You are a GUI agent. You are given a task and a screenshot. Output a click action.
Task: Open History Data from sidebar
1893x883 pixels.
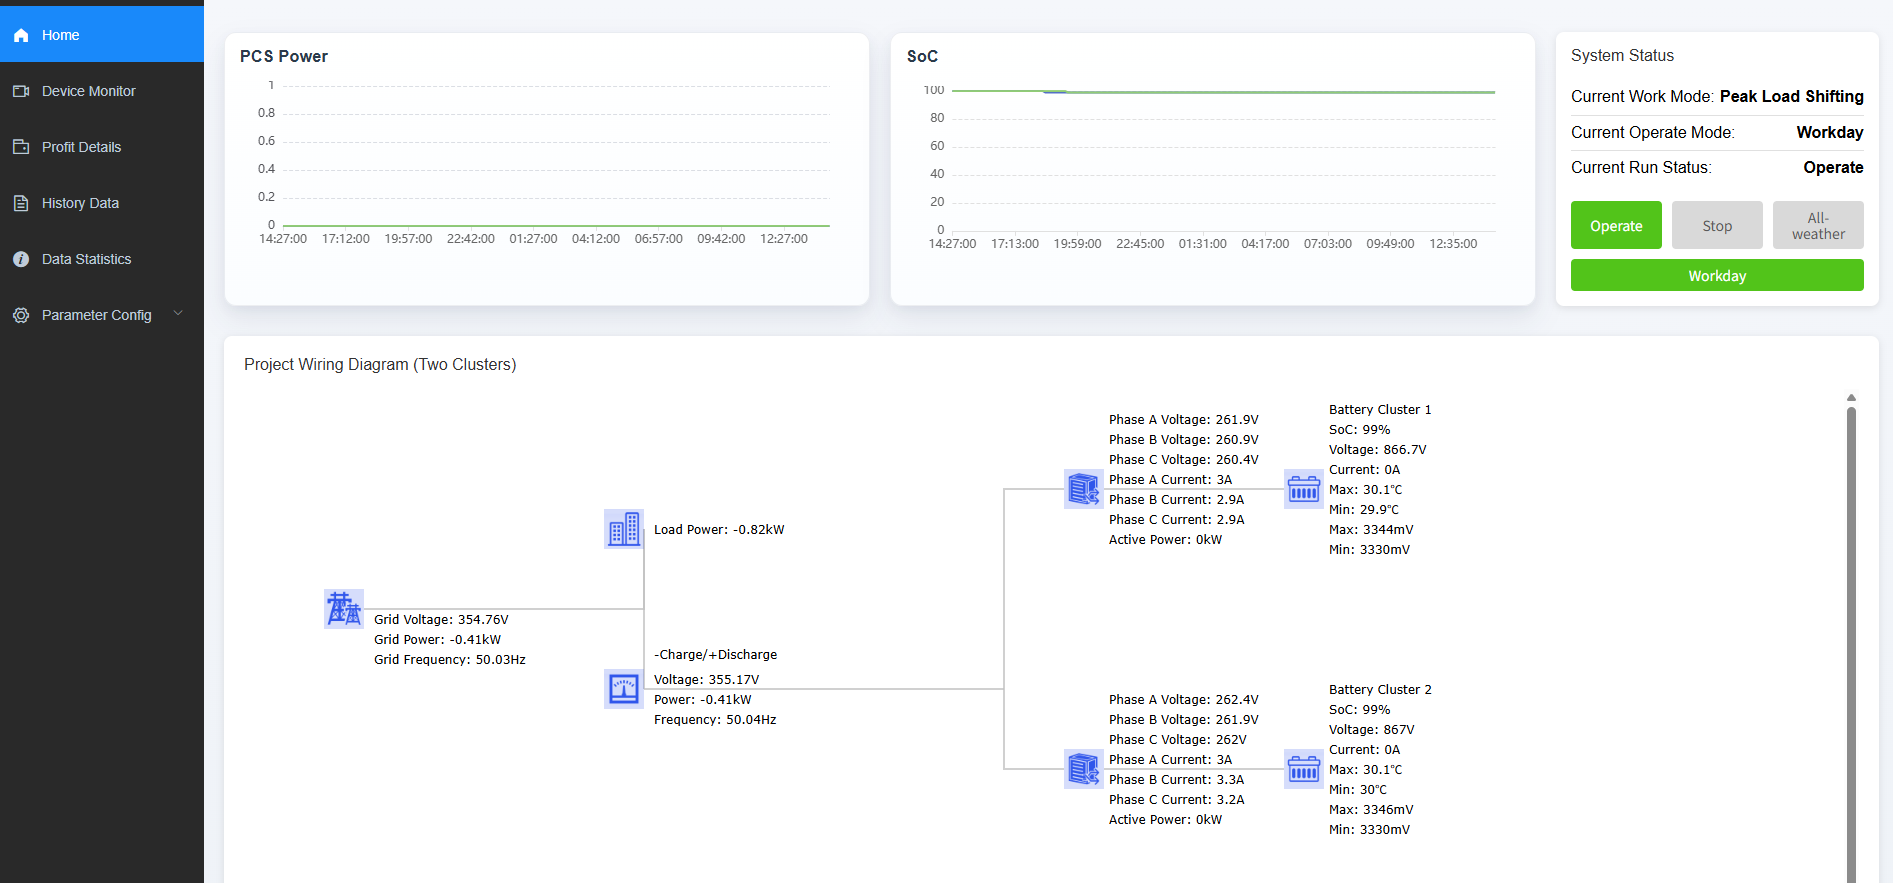pyautogui.click(x=80, y=203)
